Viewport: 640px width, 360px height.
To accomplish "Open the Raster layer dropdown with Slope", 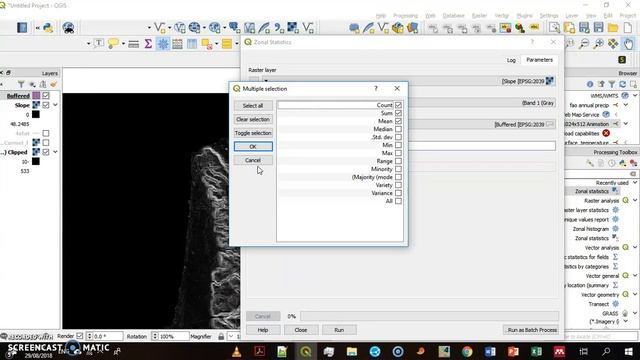I will (x=408, y=81).
